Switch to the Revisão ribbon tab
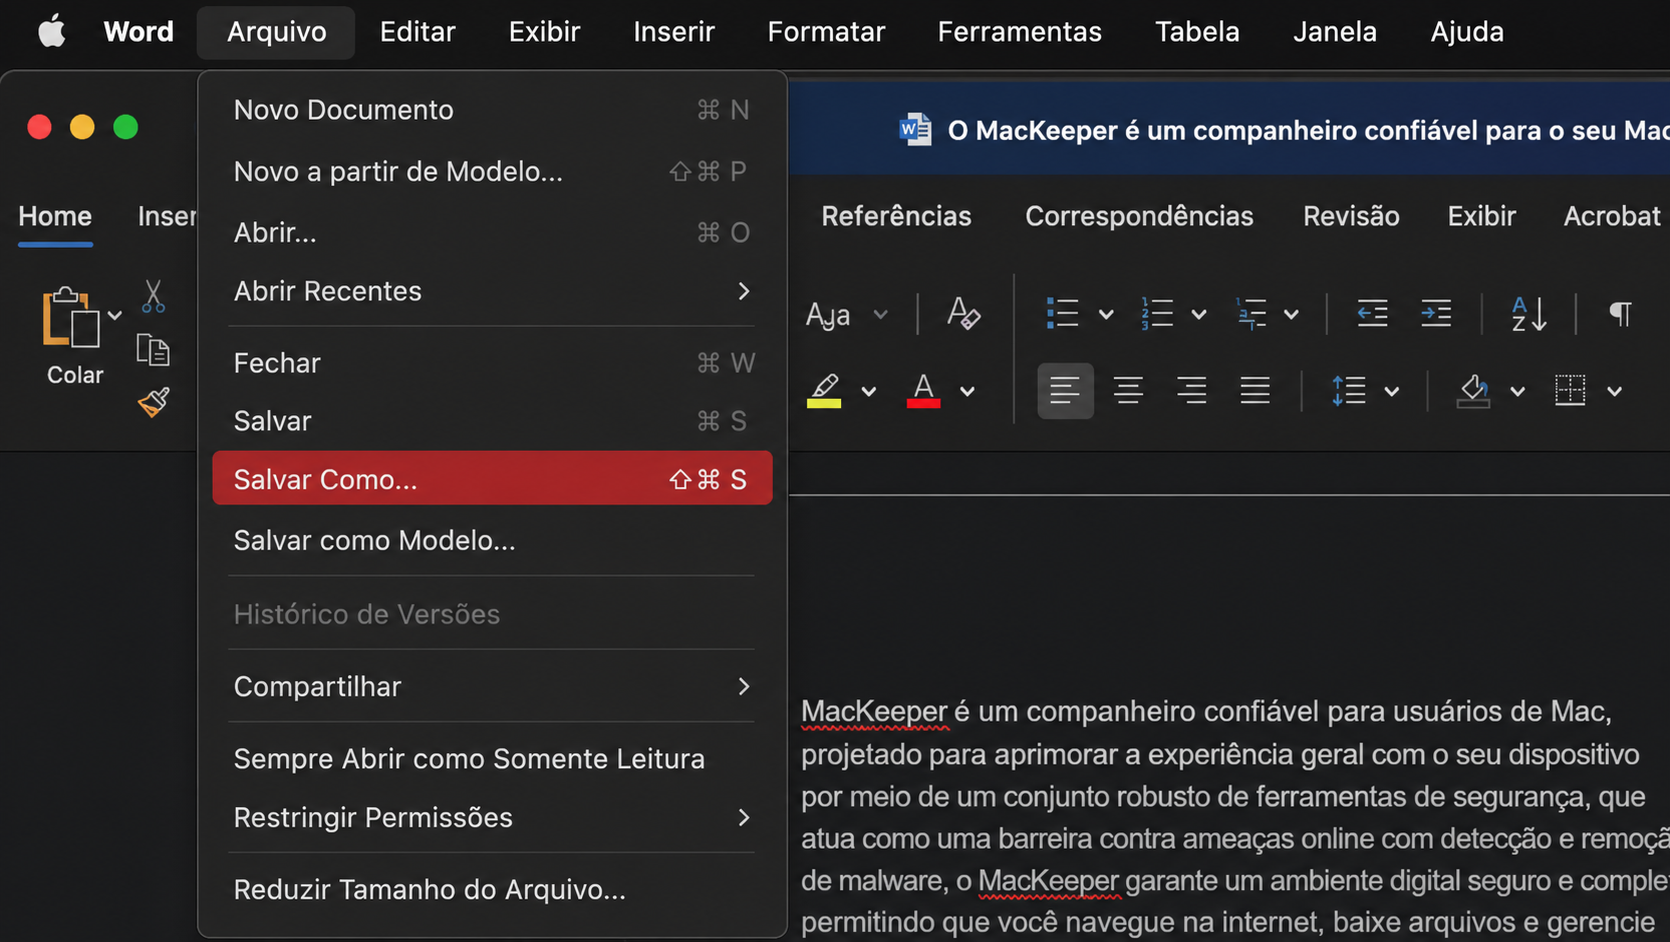Screen dimensions: 1670x942 [x=1351, y=216]
